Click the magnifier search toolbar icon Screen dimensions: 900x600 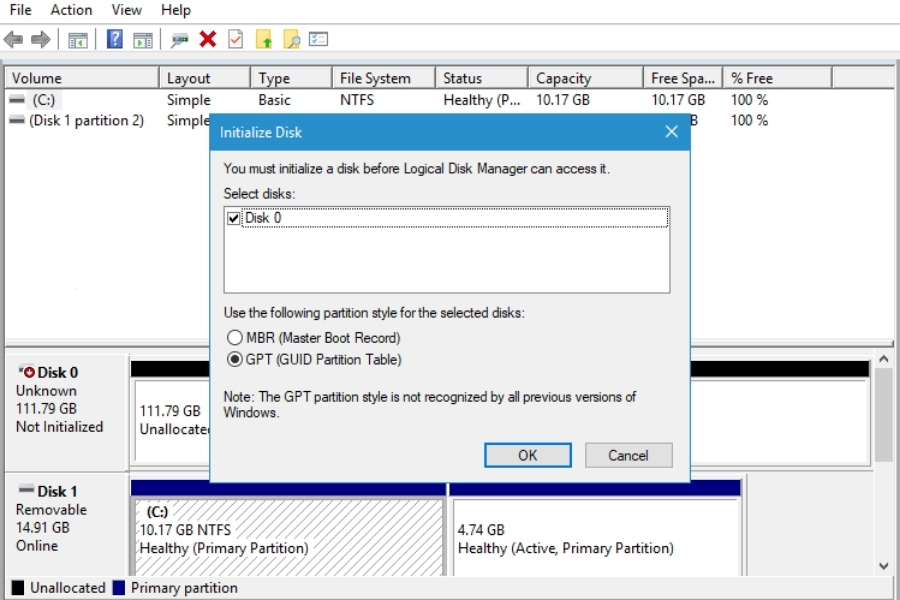click(x=292, y=40)
